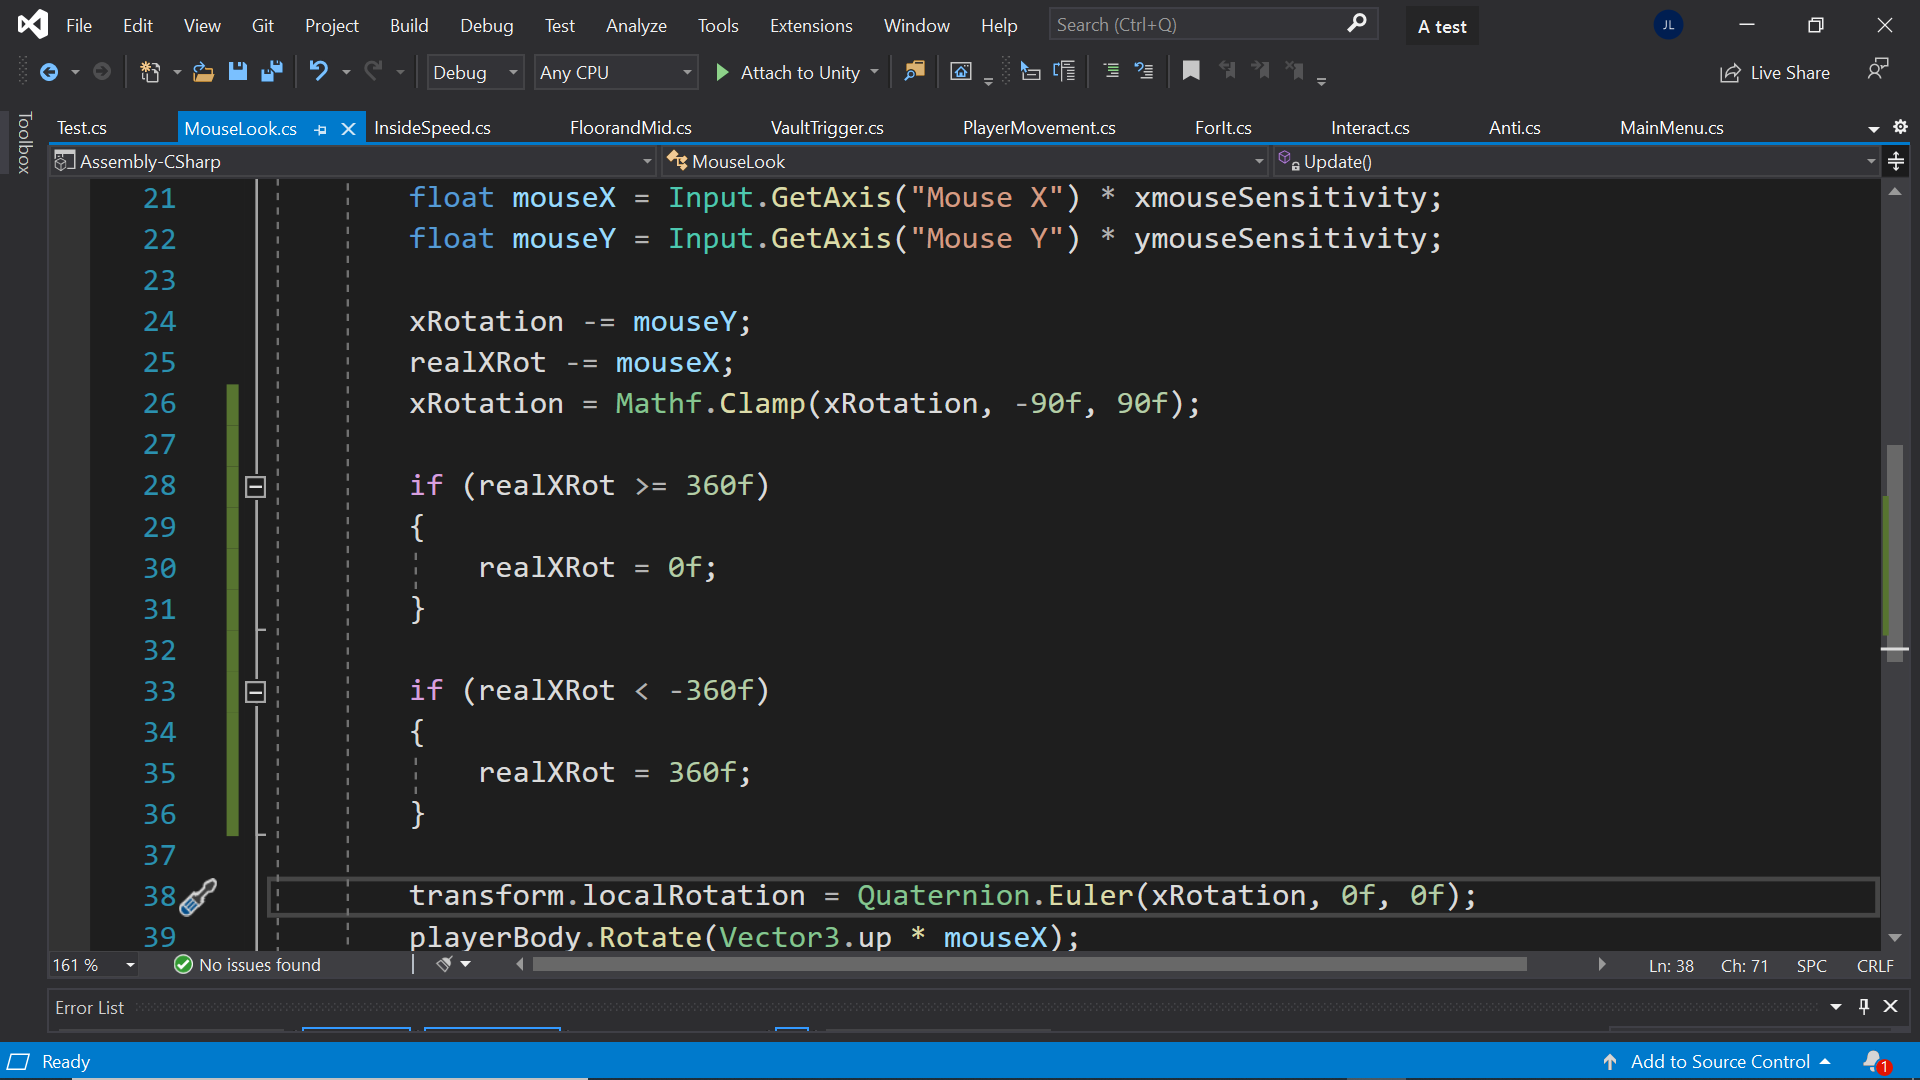Switch to the PlayerMovement.cs tab
This screenshot has width=1920, height=1080.
click(1039, 128)
